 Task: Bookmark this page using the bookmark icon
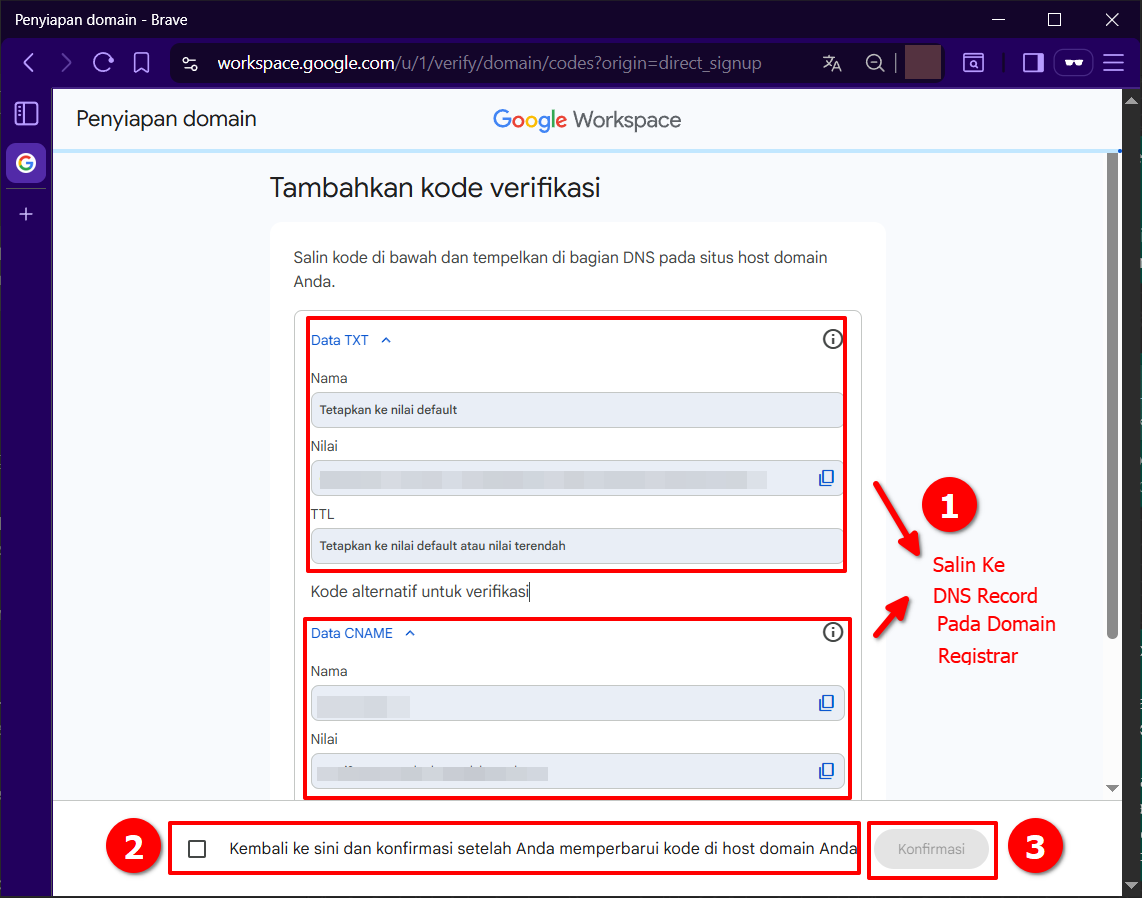click(141, 63)
